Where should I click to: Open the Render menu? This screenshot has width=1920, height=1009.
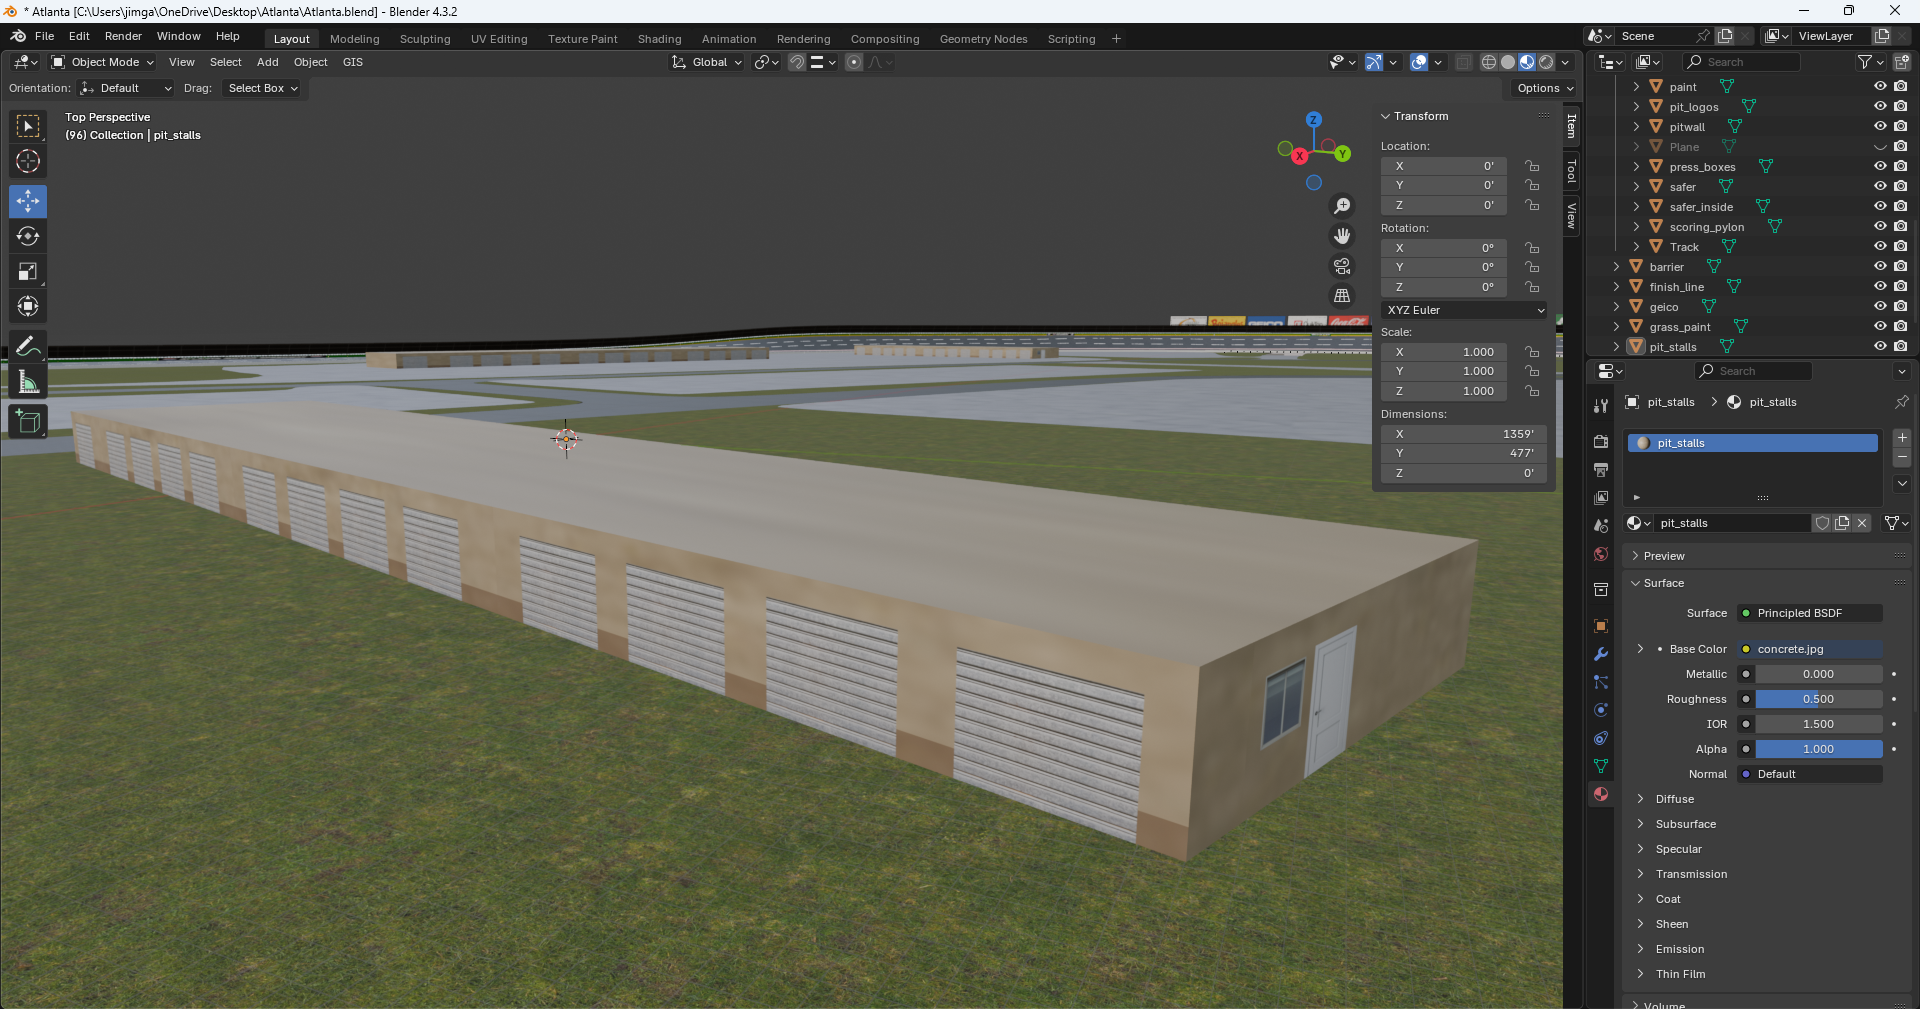pyautogui.click(x=123, y=36)
